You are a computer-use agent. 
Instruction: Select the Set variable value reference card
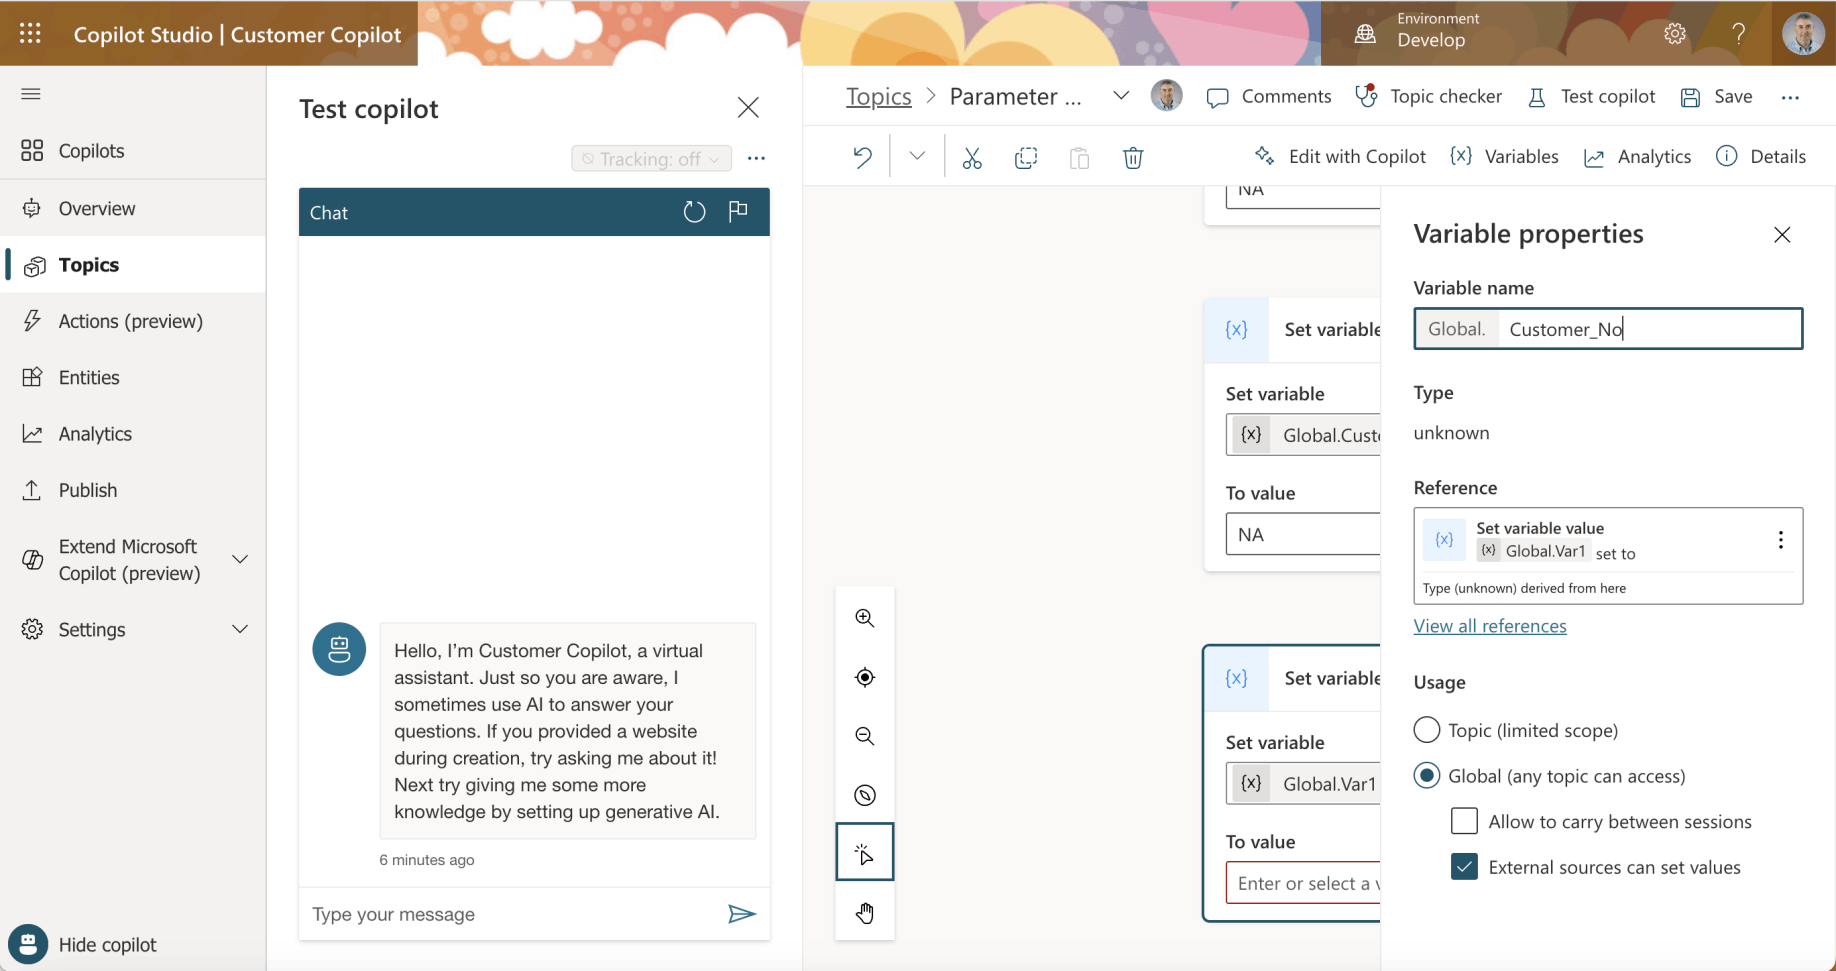coord(1608,555)
